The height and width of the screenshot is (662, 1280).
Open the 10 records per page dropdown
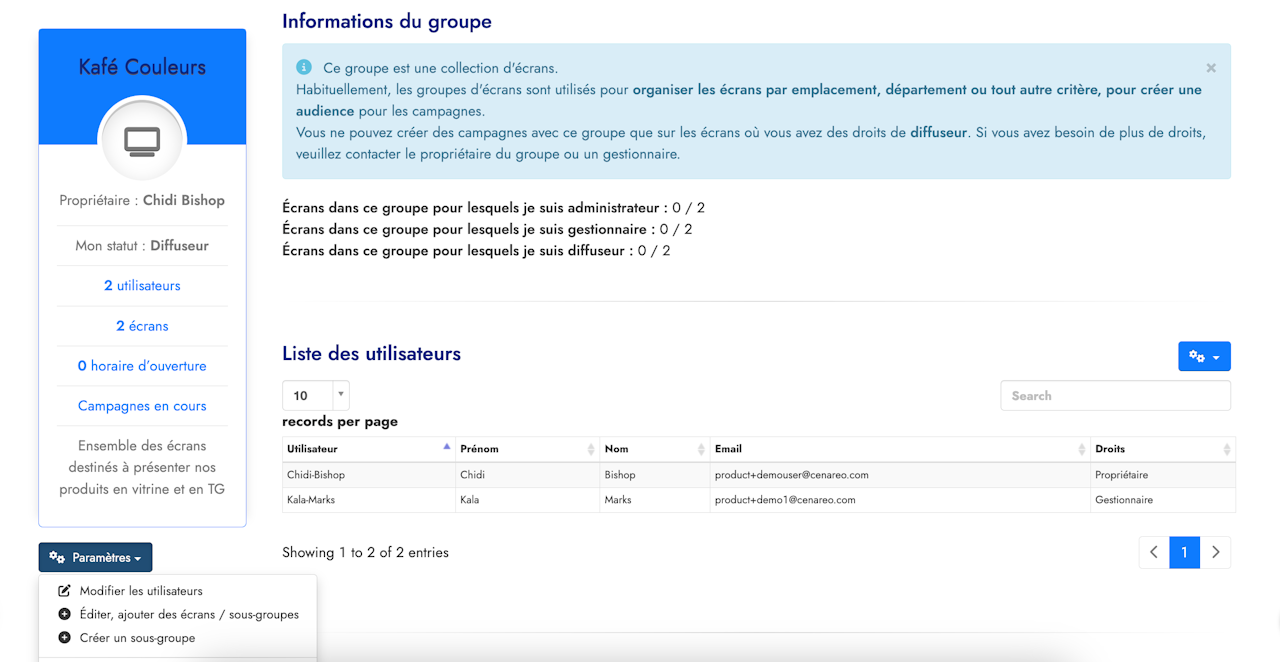click(316, 395)
